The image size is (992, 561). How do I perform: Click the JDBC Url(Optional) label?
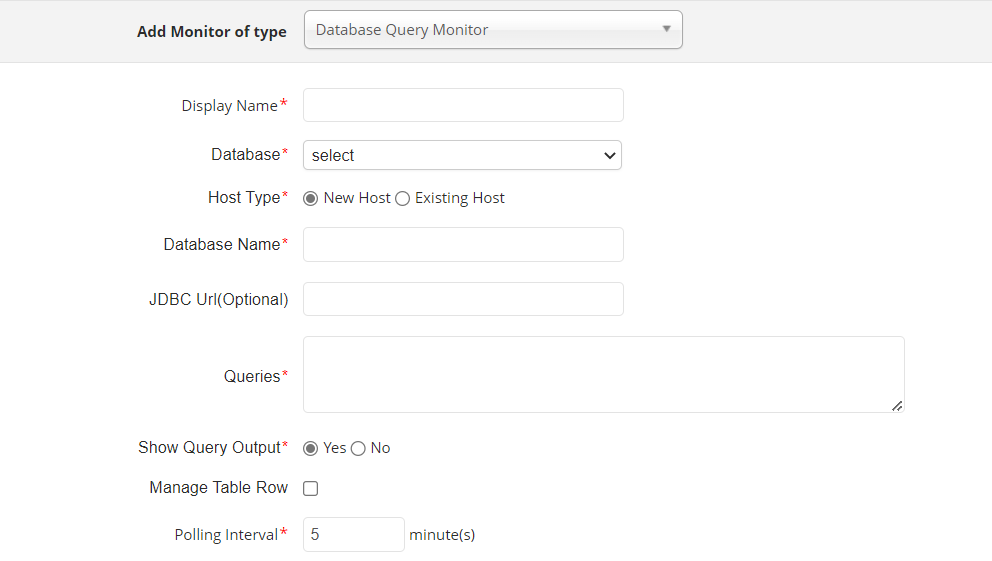218,299
